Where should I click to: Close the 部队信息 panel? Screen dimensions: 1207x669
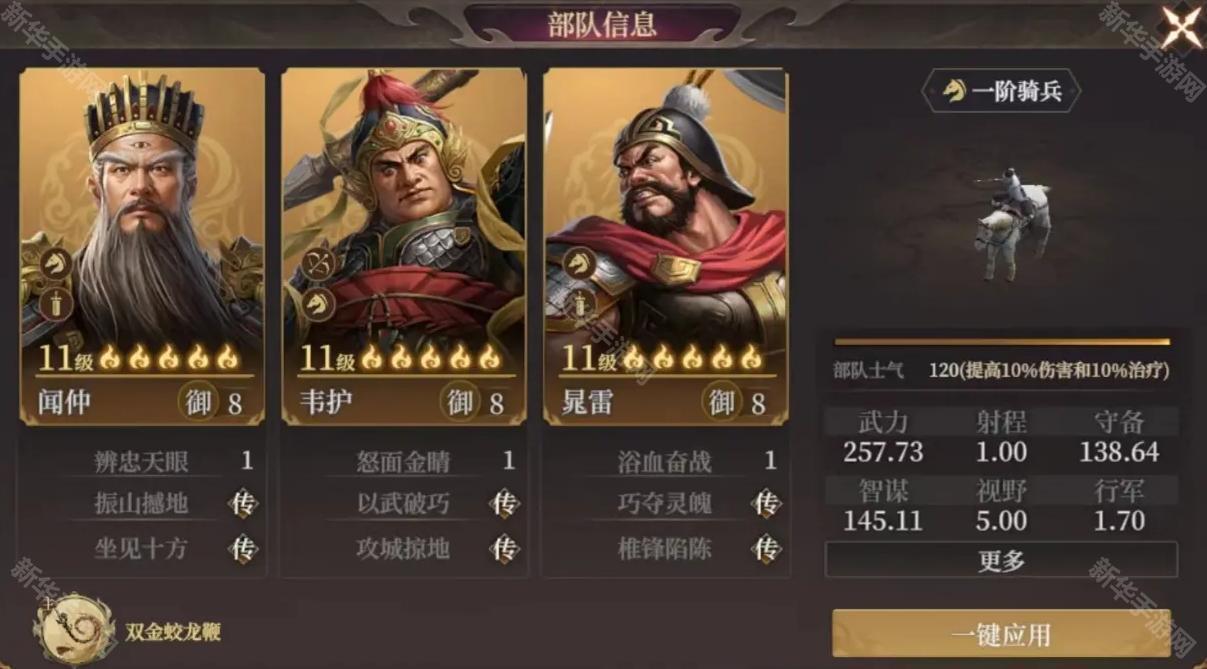(x=1181, y=26)
